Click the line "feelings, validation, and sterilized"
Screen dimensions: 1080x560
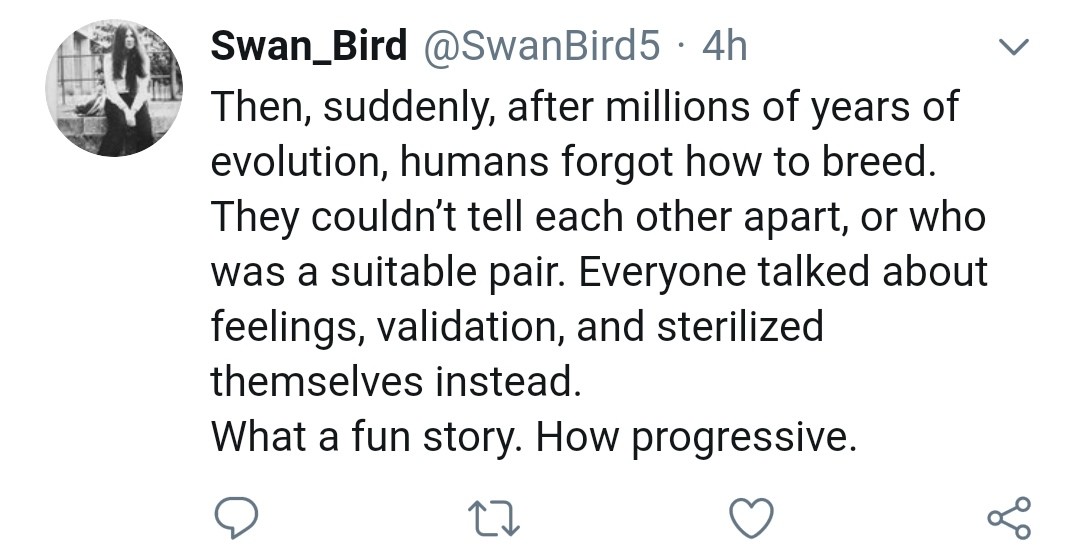point(516,327)
